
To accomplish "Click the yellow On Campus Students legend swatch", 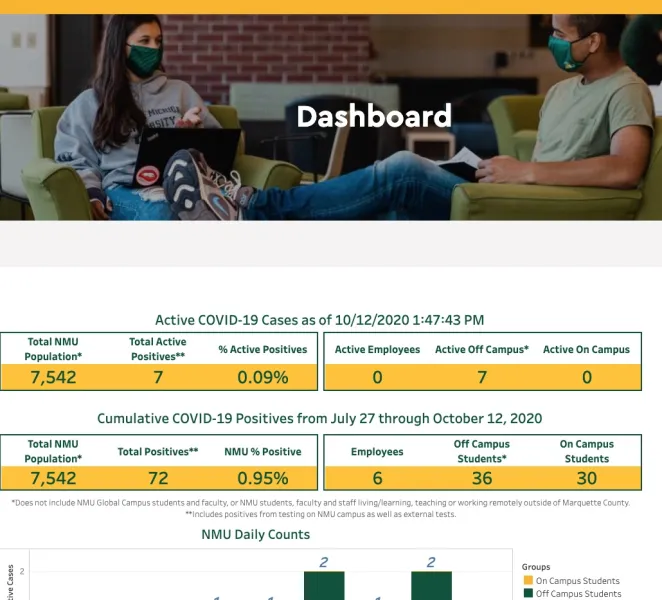I will (528, 580).
